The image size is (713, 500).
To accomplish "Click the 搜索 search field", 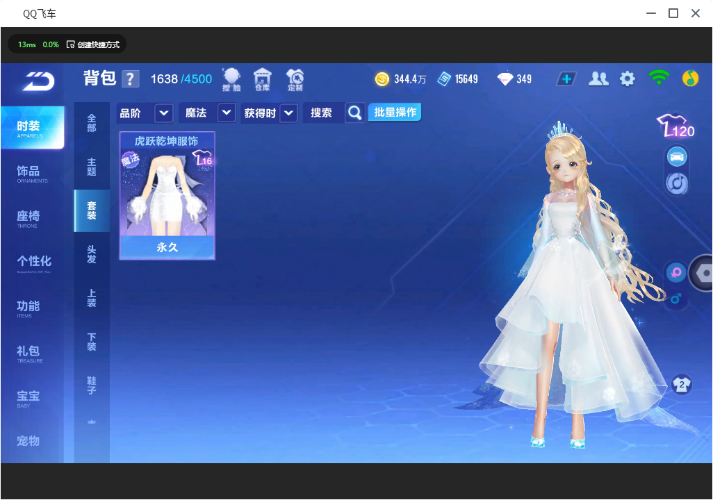I will [x=324, y=113].
